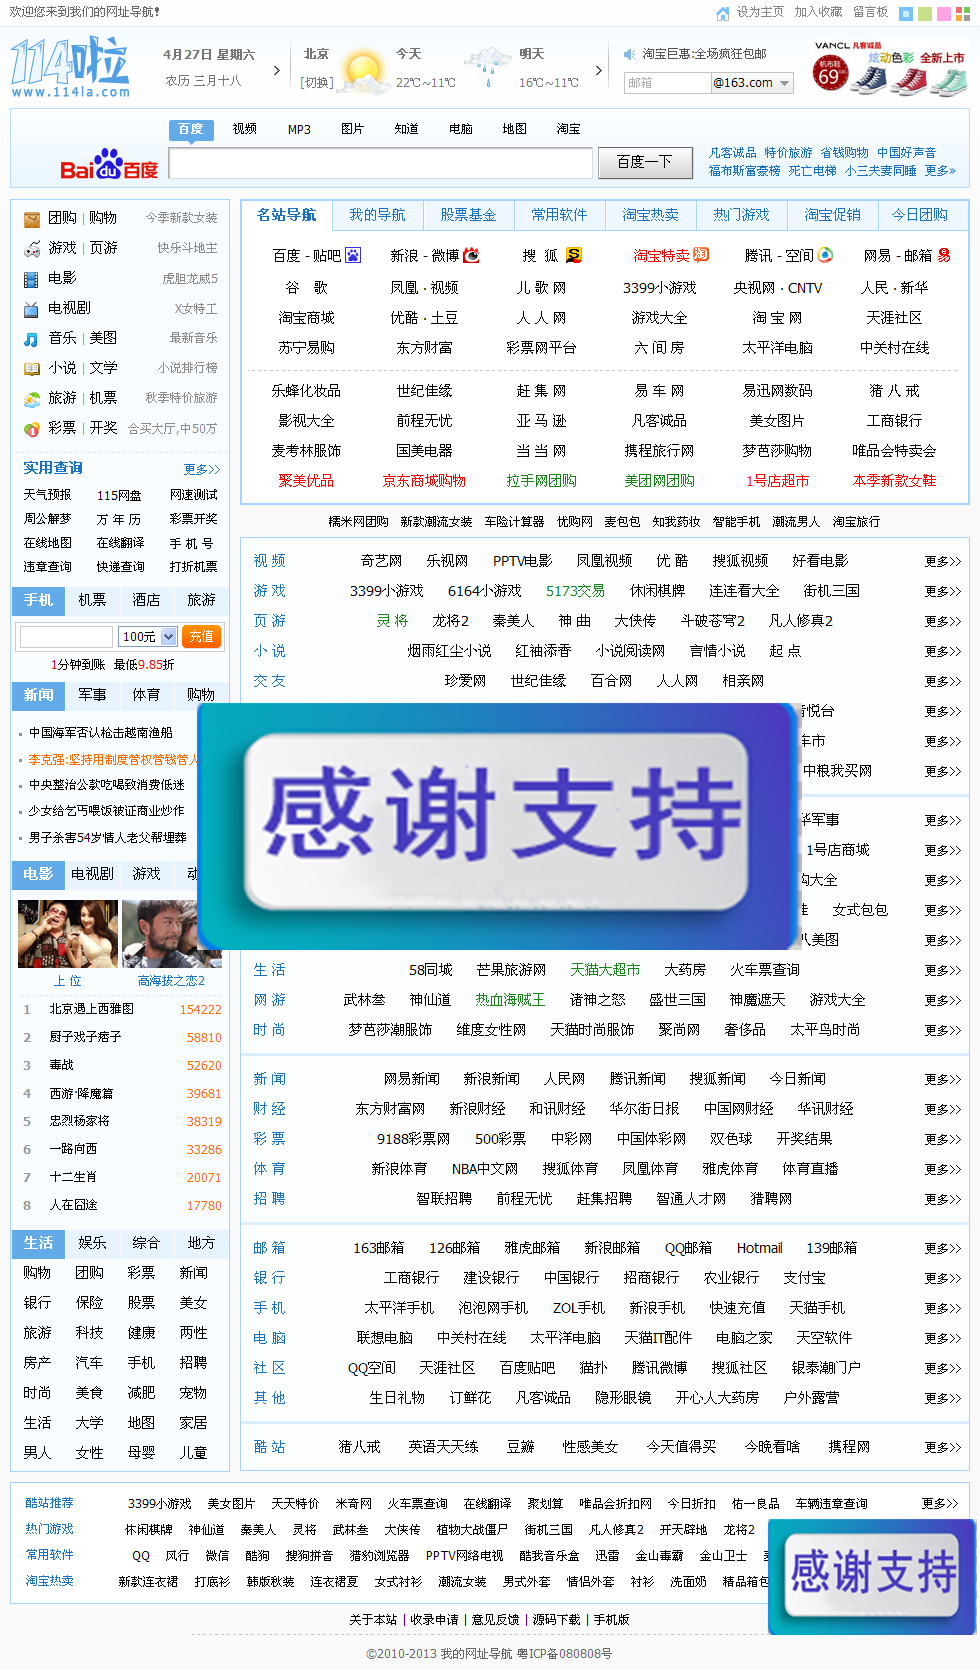Click the Baidu paw logo
The height and width of the screenshot is (1670, 980).
109,165
